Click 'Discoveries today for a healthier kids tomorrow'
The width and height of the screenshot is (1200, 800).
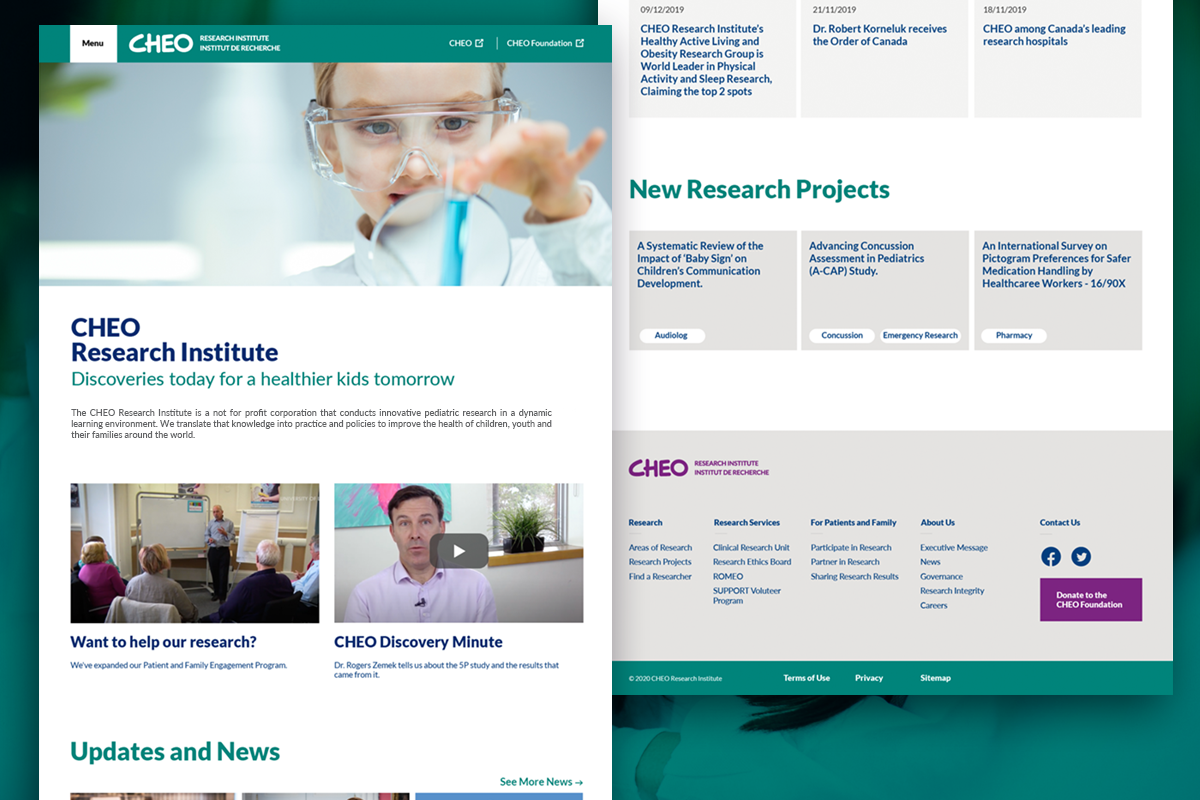click(x=263, y=379)
